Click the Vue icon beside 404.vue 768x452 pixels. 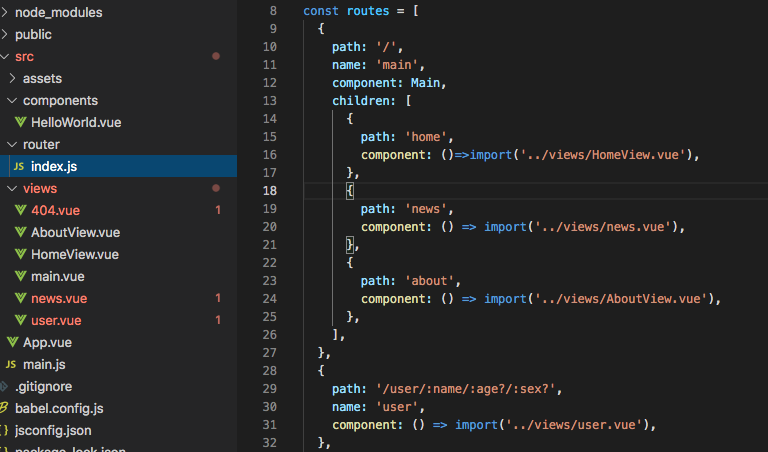pyautogui.click(x=21, y=211)
